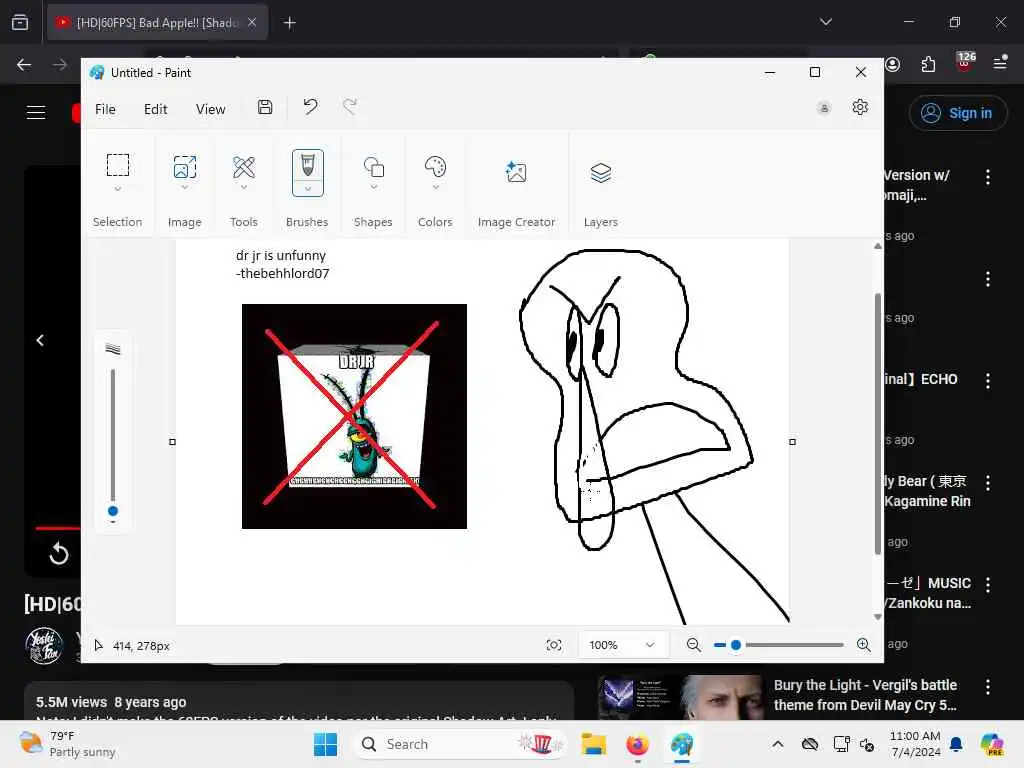
Task: Open the File menu
Action: 105,109
